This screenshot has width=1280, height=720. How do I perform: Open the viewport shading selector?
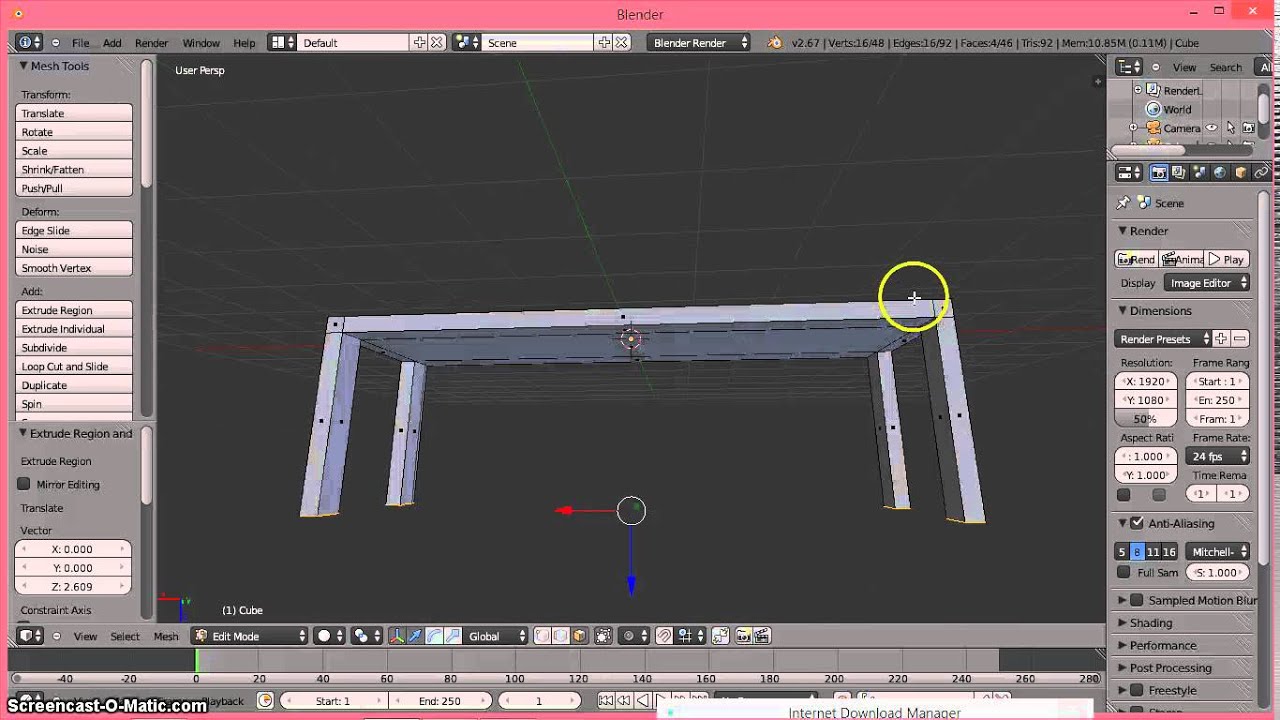331,636
